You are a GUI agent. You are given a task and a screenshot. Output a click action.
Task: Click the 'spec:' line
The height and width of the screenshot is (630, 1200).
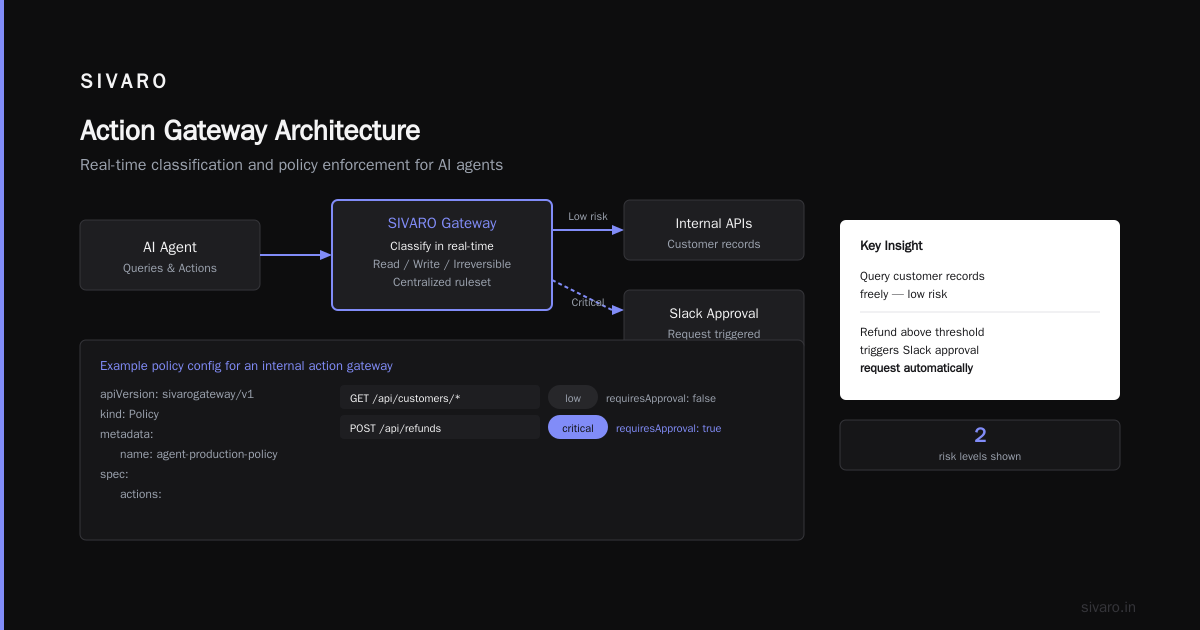[114, 474]
